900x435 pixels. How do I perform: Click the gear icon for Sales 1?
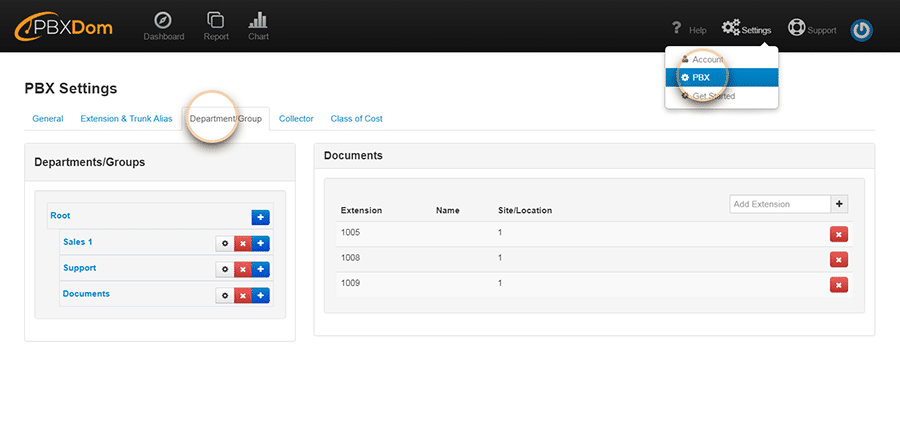coord(224,243)
